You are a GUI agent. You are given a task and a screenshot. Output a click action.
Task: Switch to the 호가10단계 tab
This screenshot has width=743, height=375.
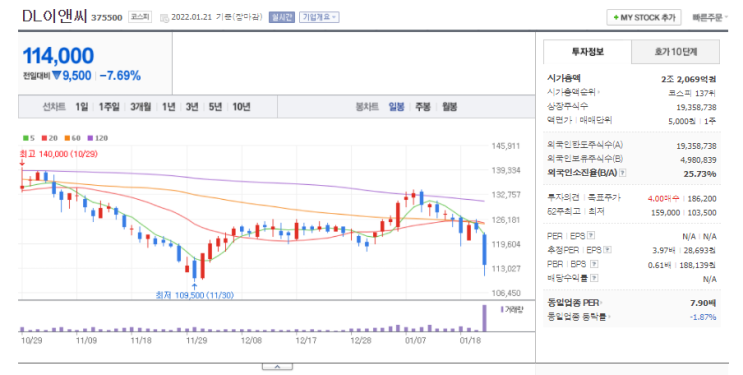pos(676,52)
